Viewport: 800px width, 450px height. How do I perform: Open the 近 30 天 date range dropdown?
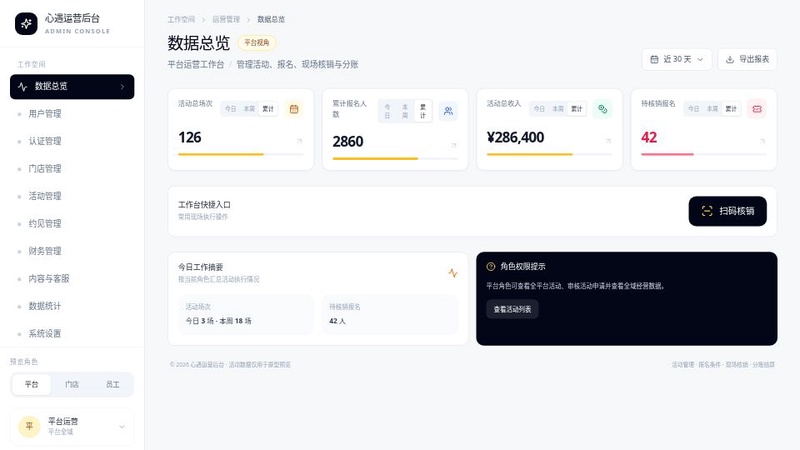pos(677,60)
